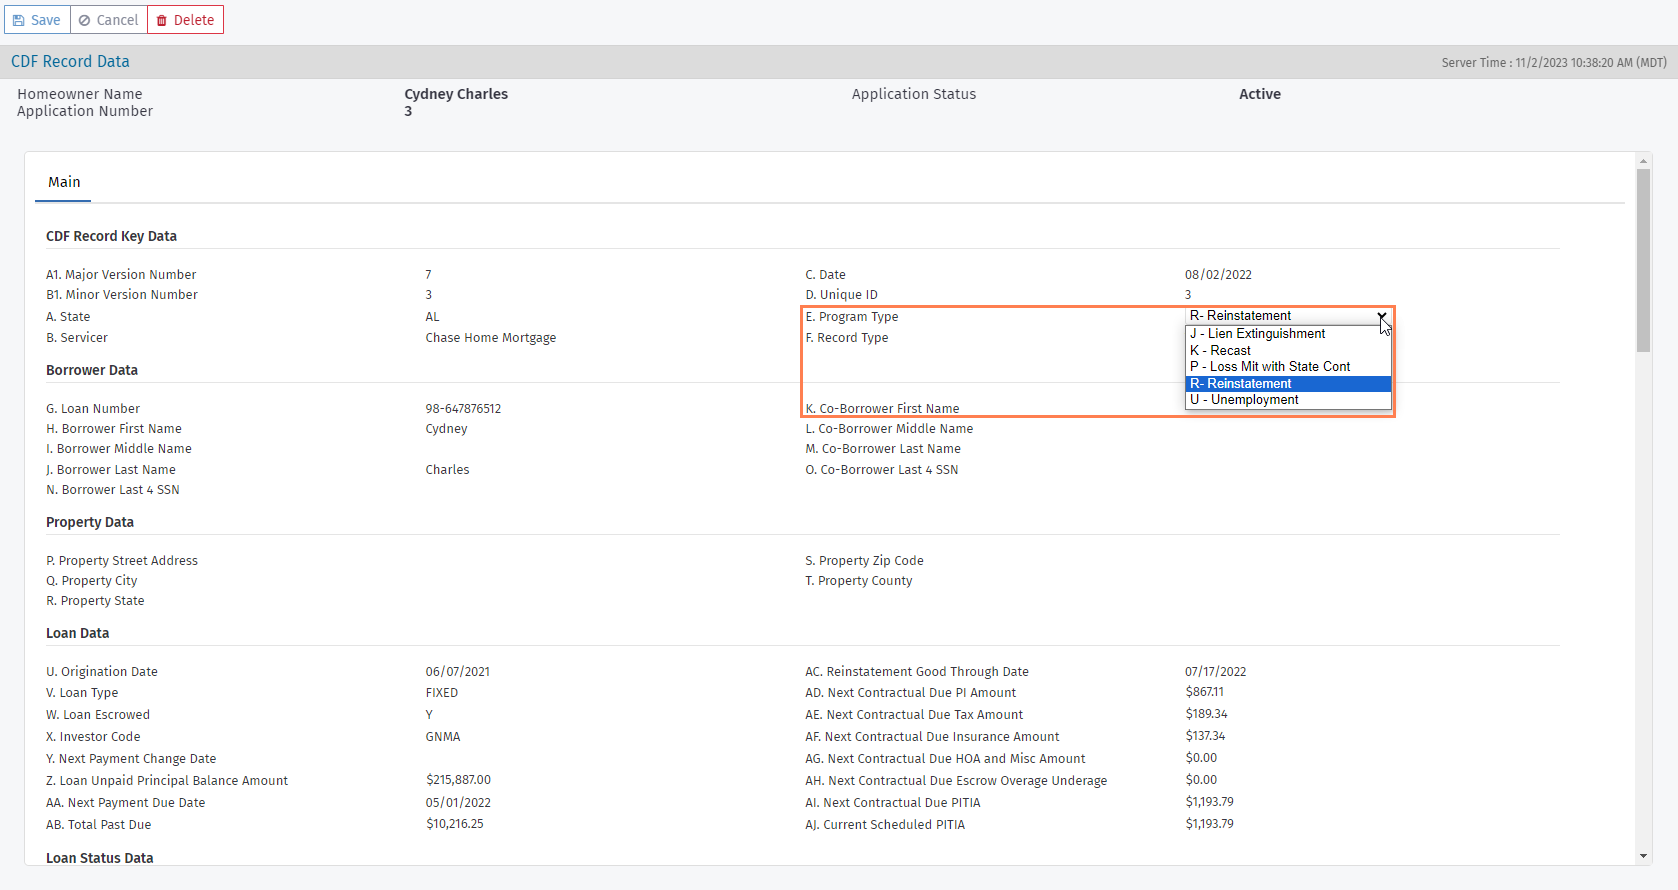This screenshot has height=890, width=1678.
Task: Choose K - Recast from the list
Action: click(x=1220, y=351)
